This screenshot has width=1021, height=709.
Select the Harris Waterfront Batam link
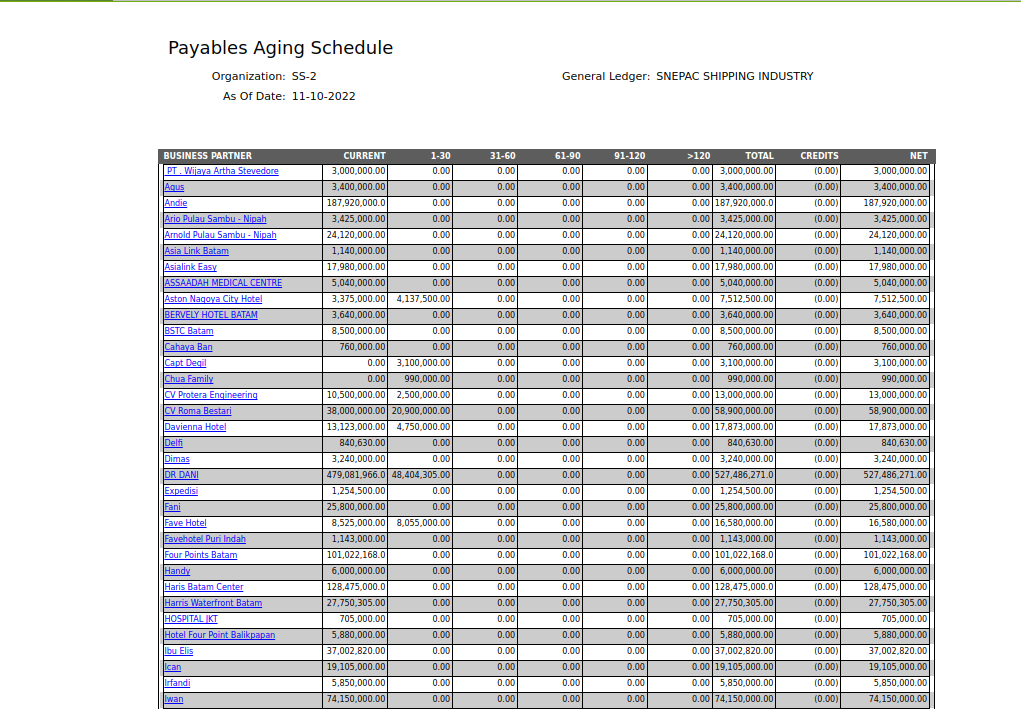pos(213,603)
